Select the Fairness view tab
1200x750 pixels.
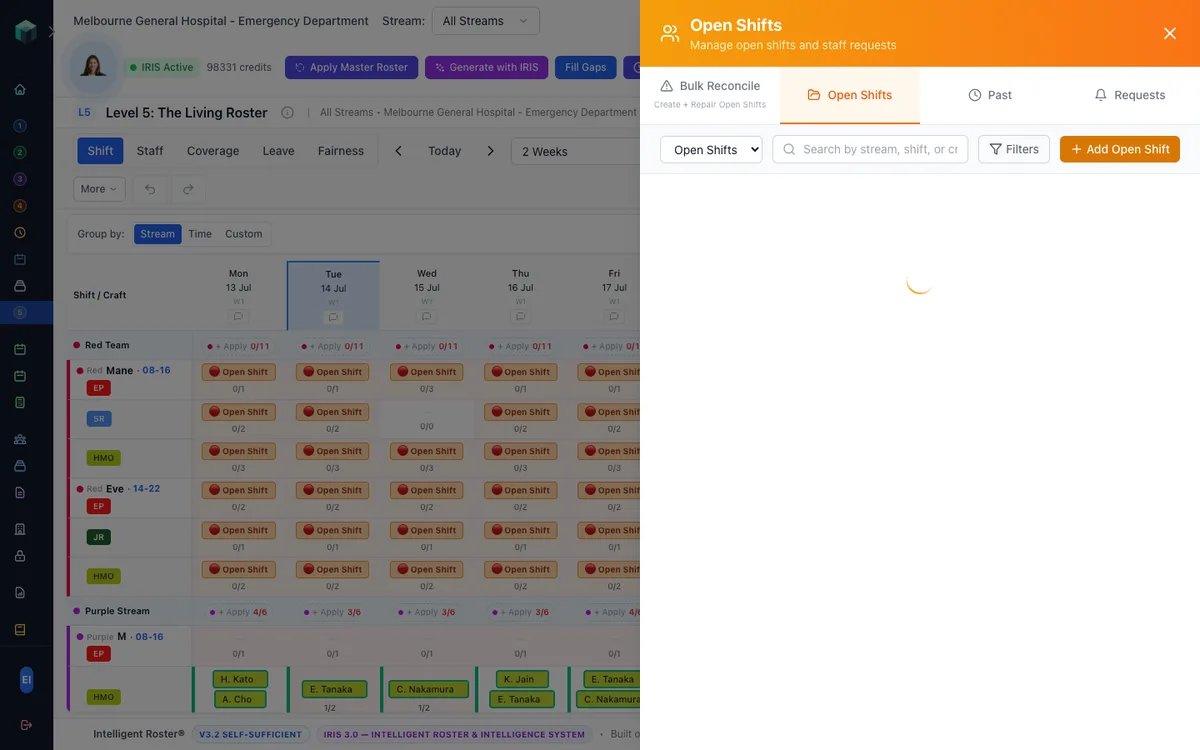coord(341,151)
